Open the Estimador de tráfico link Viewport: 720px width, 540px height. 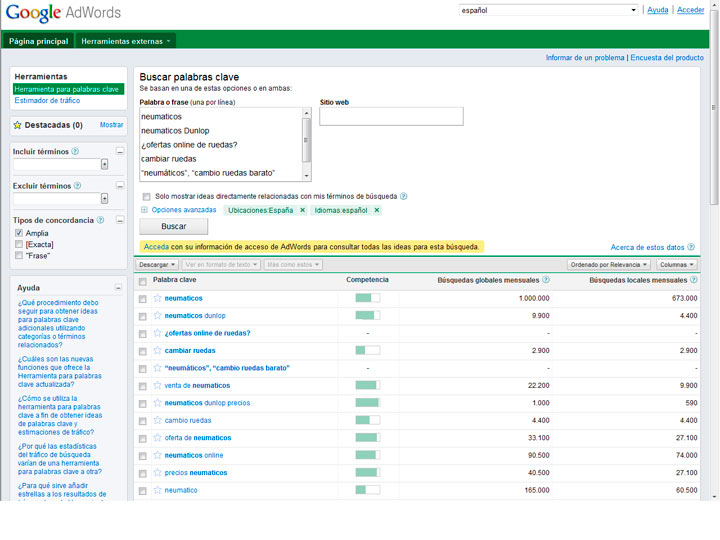(x=47, y=101)
